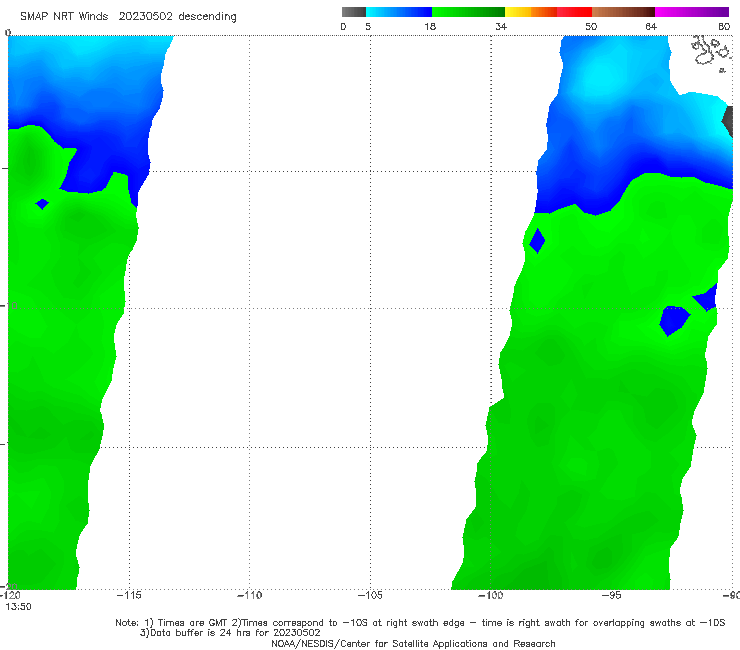Click the '80' label under the color bar
Viewport: 740px width, 650px height.
click(x=724, y=27)
